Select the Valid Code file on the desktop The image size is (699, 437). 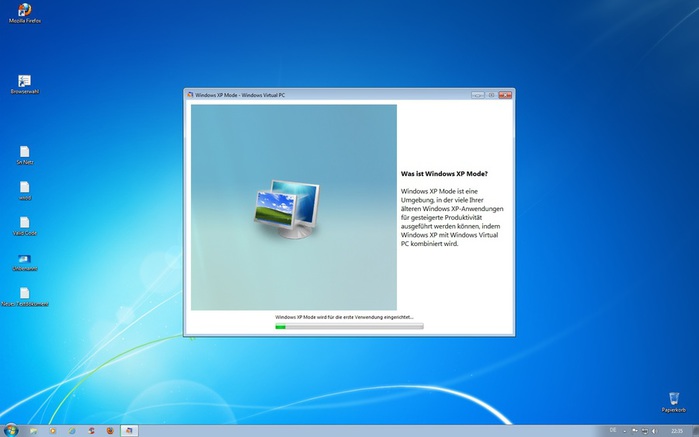point(25,226)
